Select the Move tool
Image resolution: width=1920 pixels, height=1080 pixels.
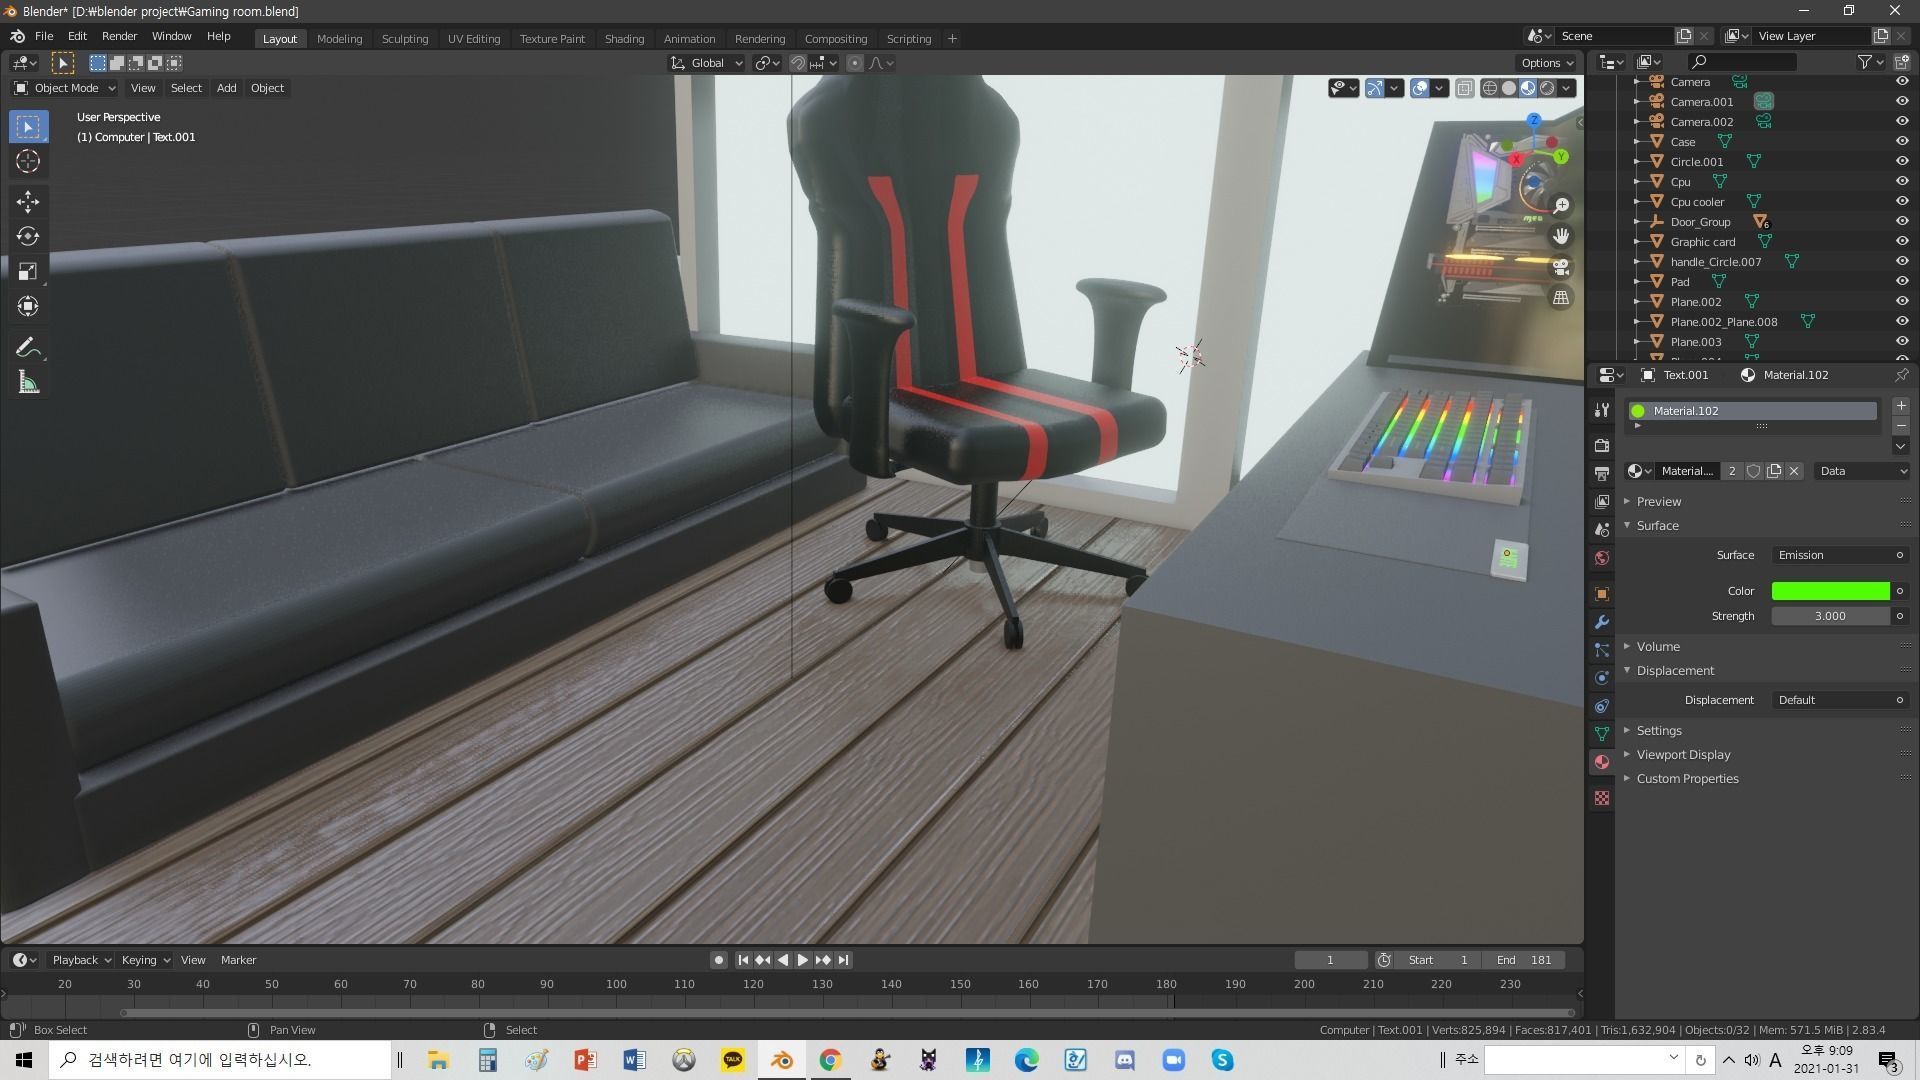(x=28, y=202)
